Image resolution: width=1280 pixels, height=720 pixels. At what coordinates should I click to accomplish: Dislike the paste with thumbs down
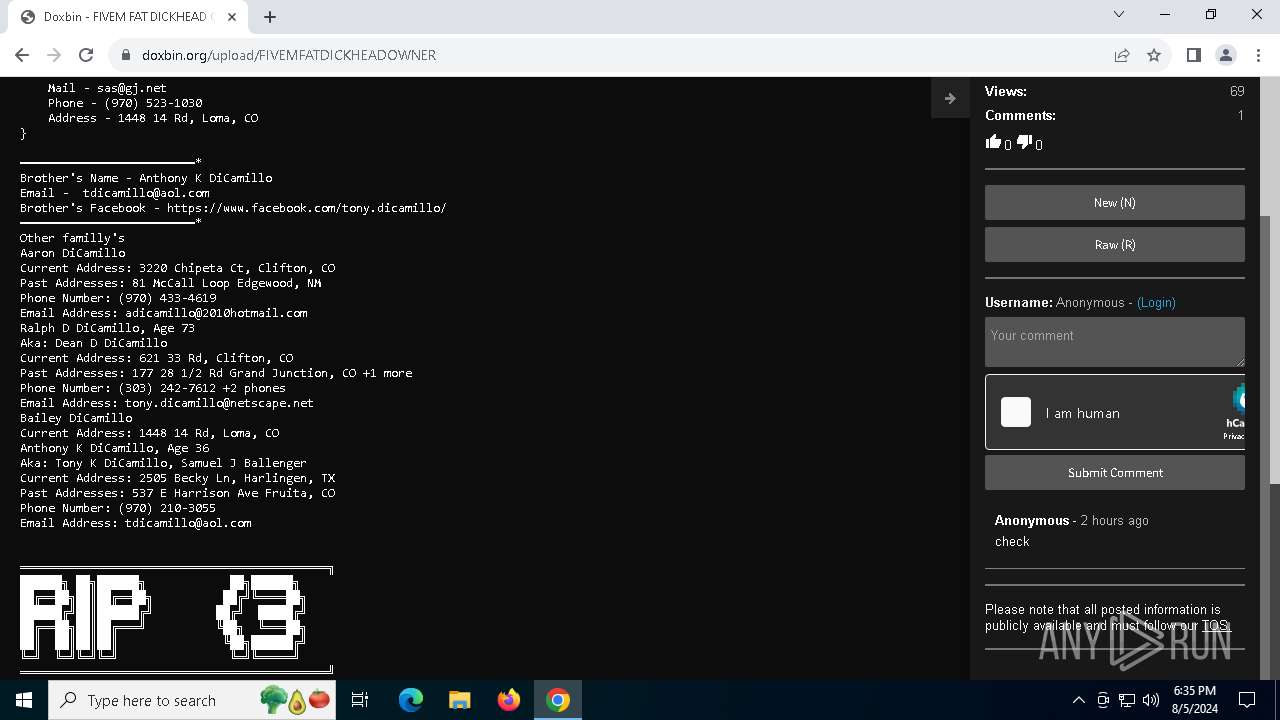1024,142
